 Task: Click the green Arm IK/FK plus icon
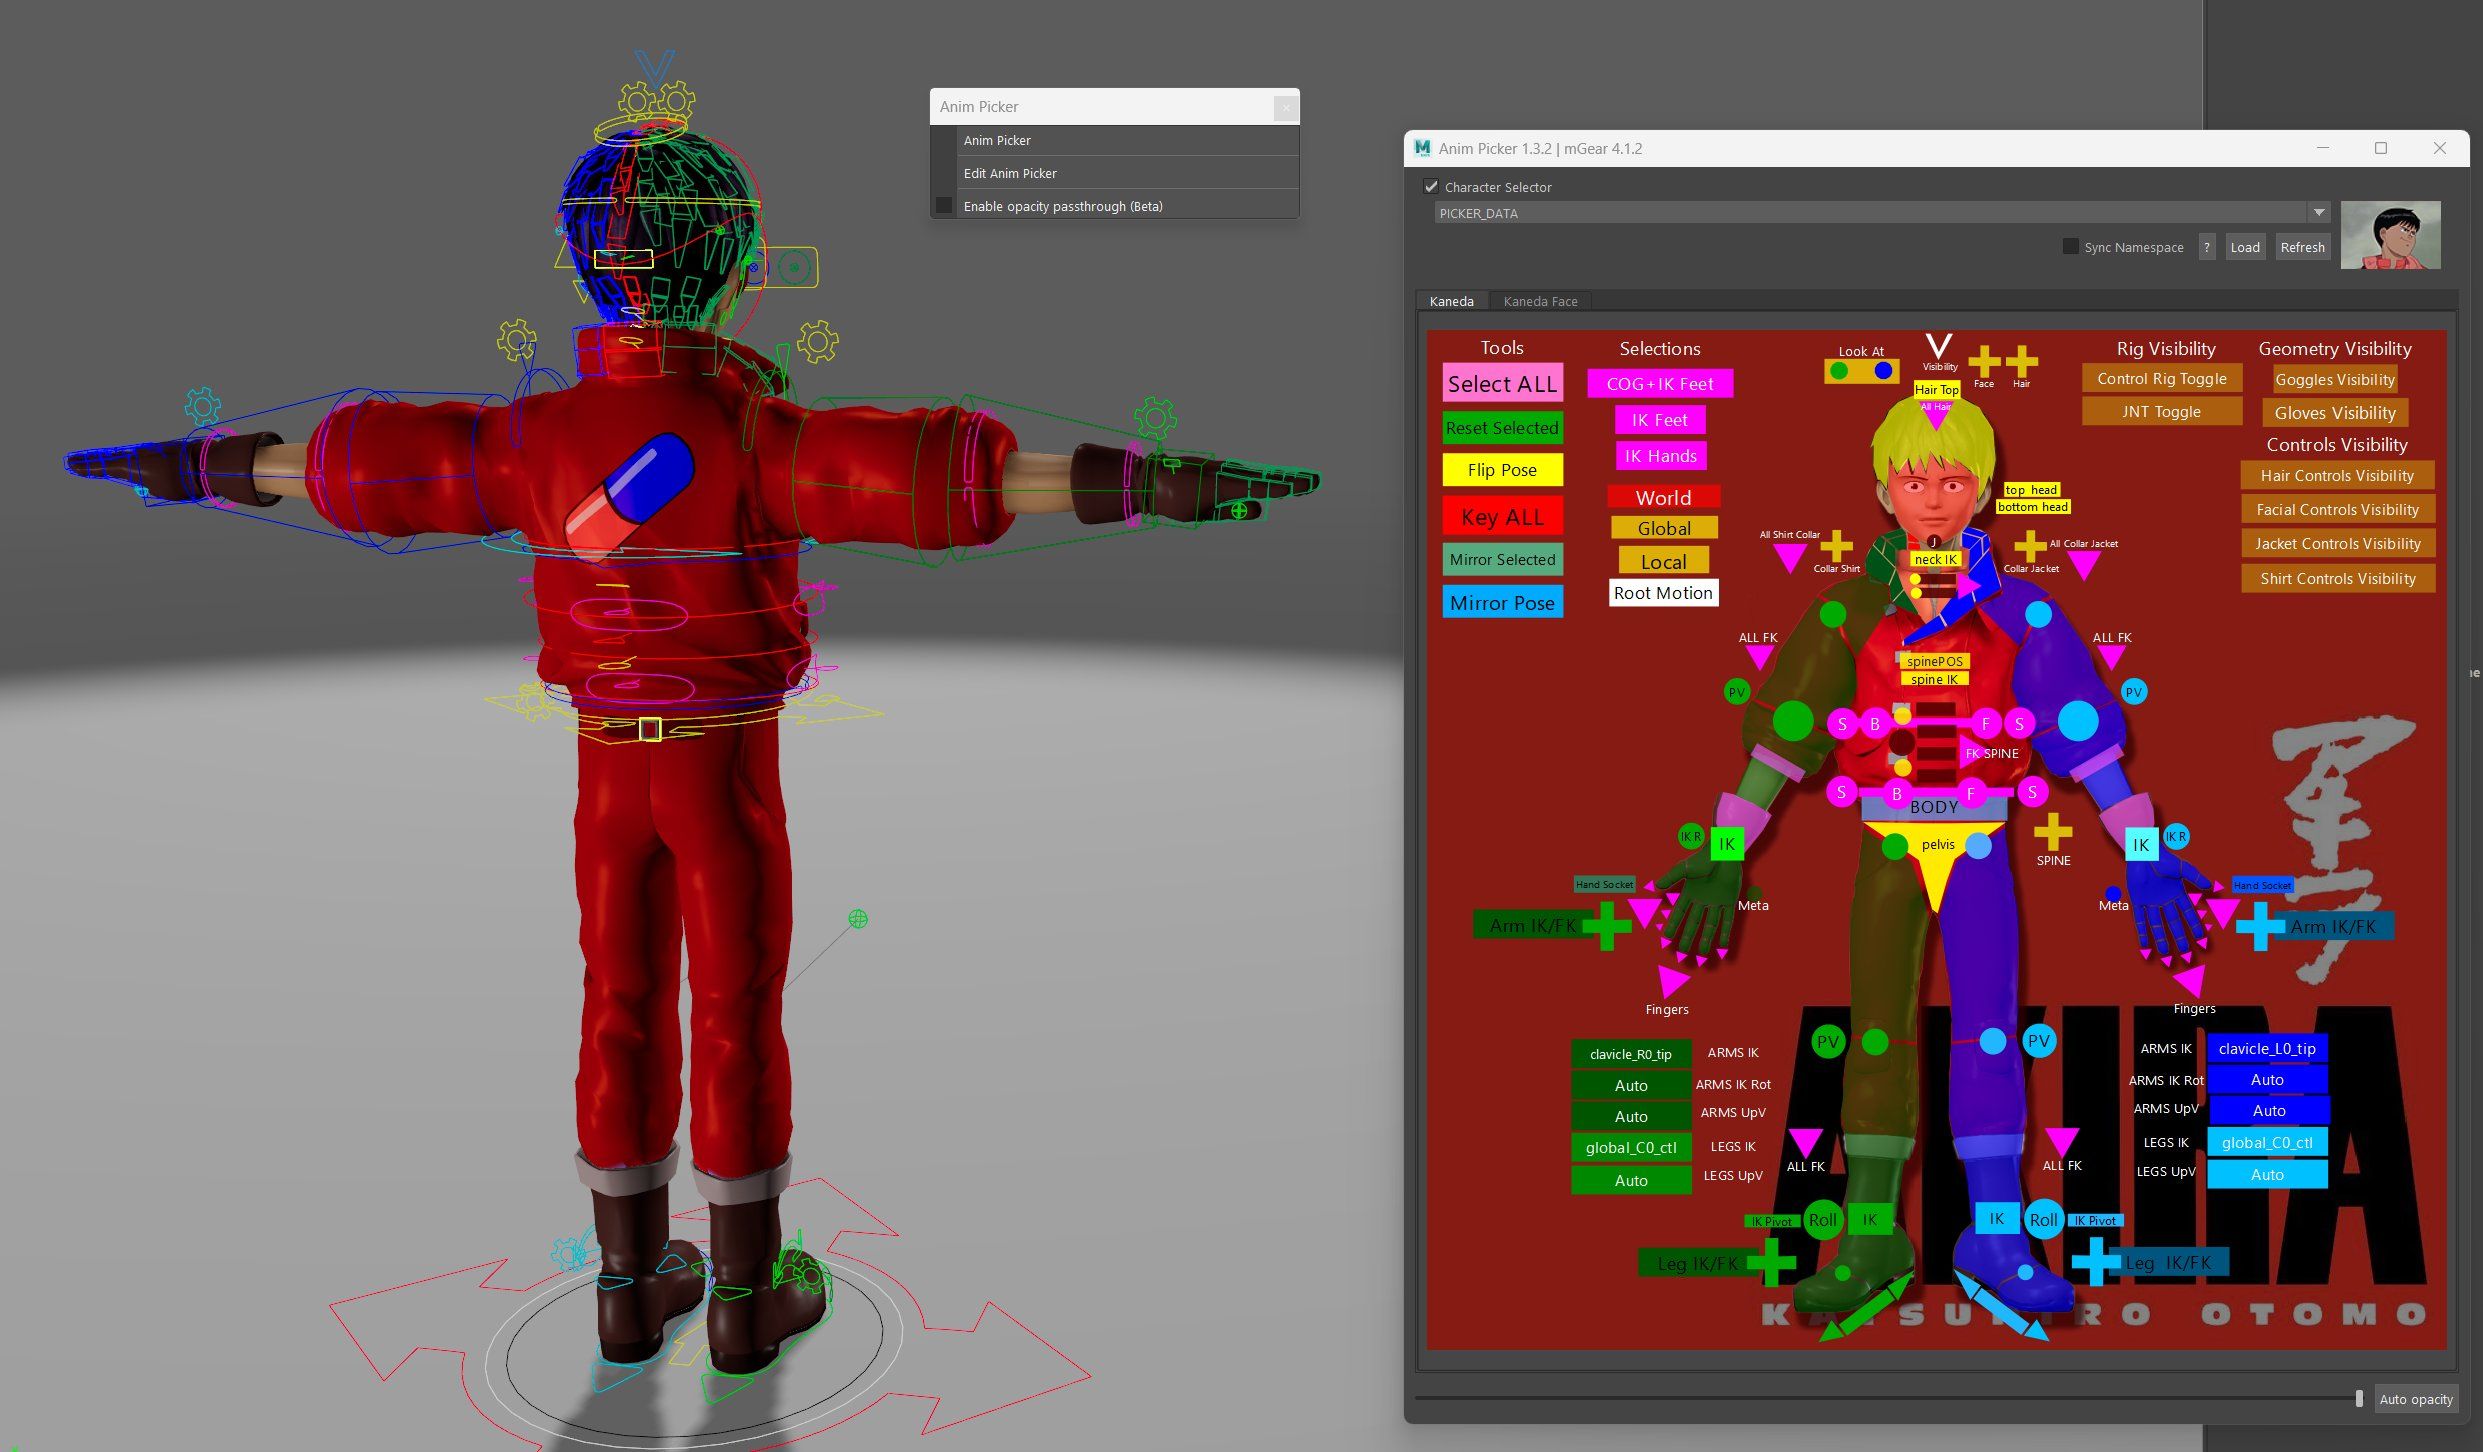[1606, 925]
